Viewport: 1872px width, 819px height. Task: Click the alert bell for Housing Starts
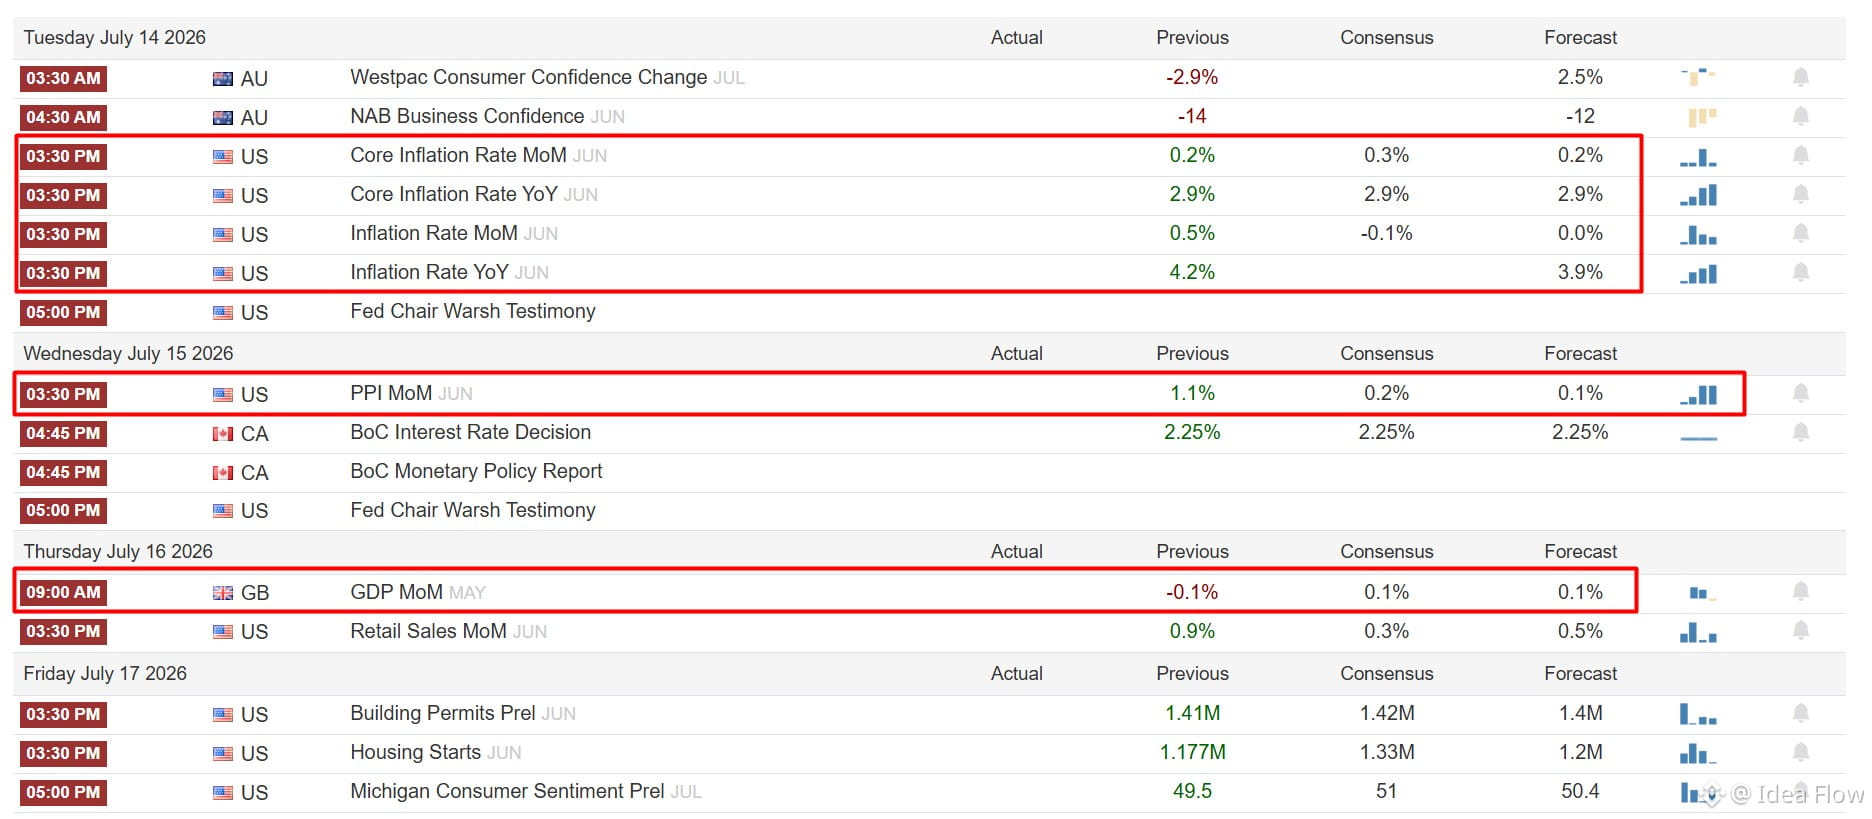pos(1800,752)
